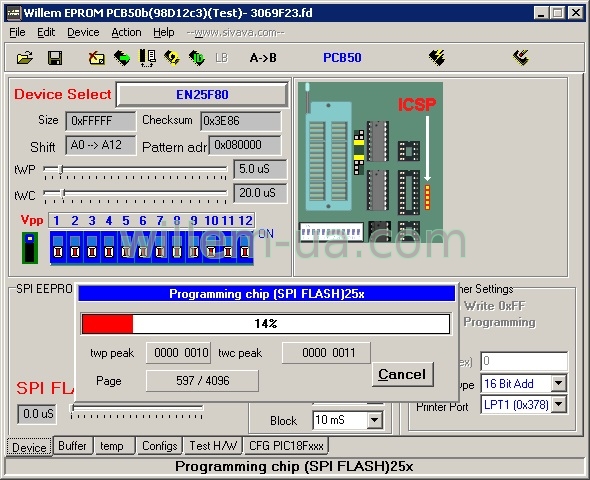Screen dimensions: 590x480
Task: Open the Device menu
Action: (83, 32)
